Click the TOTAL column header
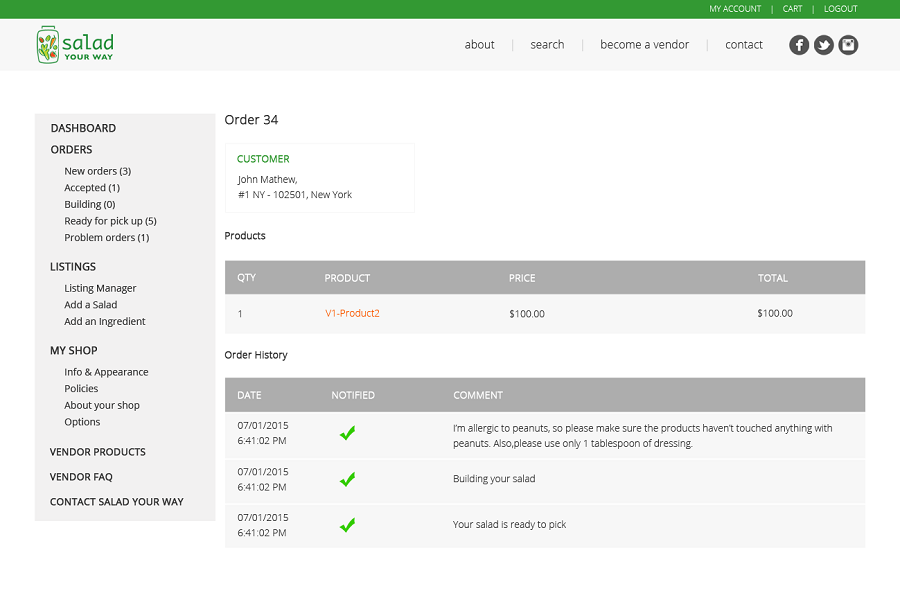 point(773,278)
